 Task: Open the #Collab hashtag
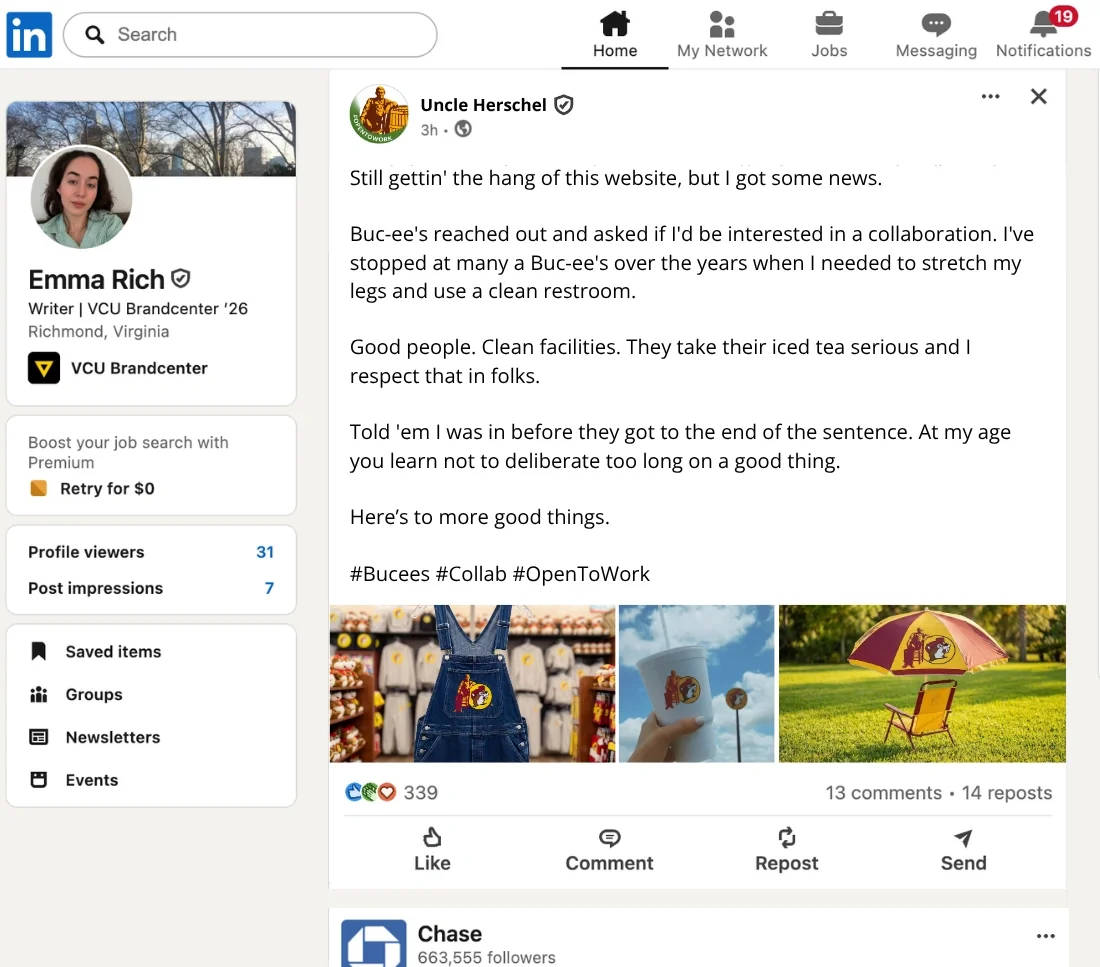[471, 573]
